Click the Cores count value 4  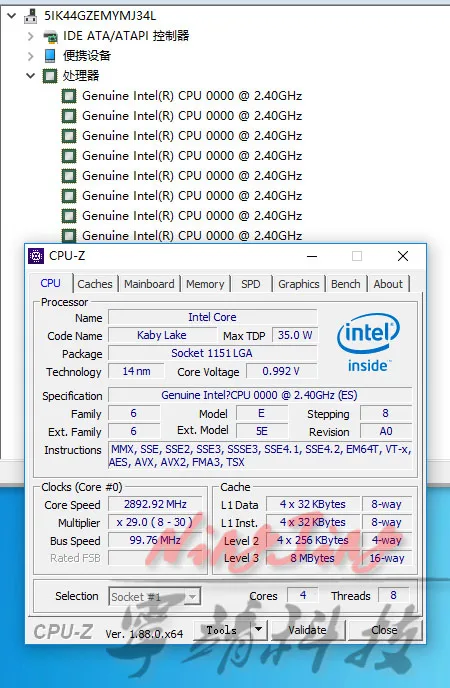pos(303,595)
